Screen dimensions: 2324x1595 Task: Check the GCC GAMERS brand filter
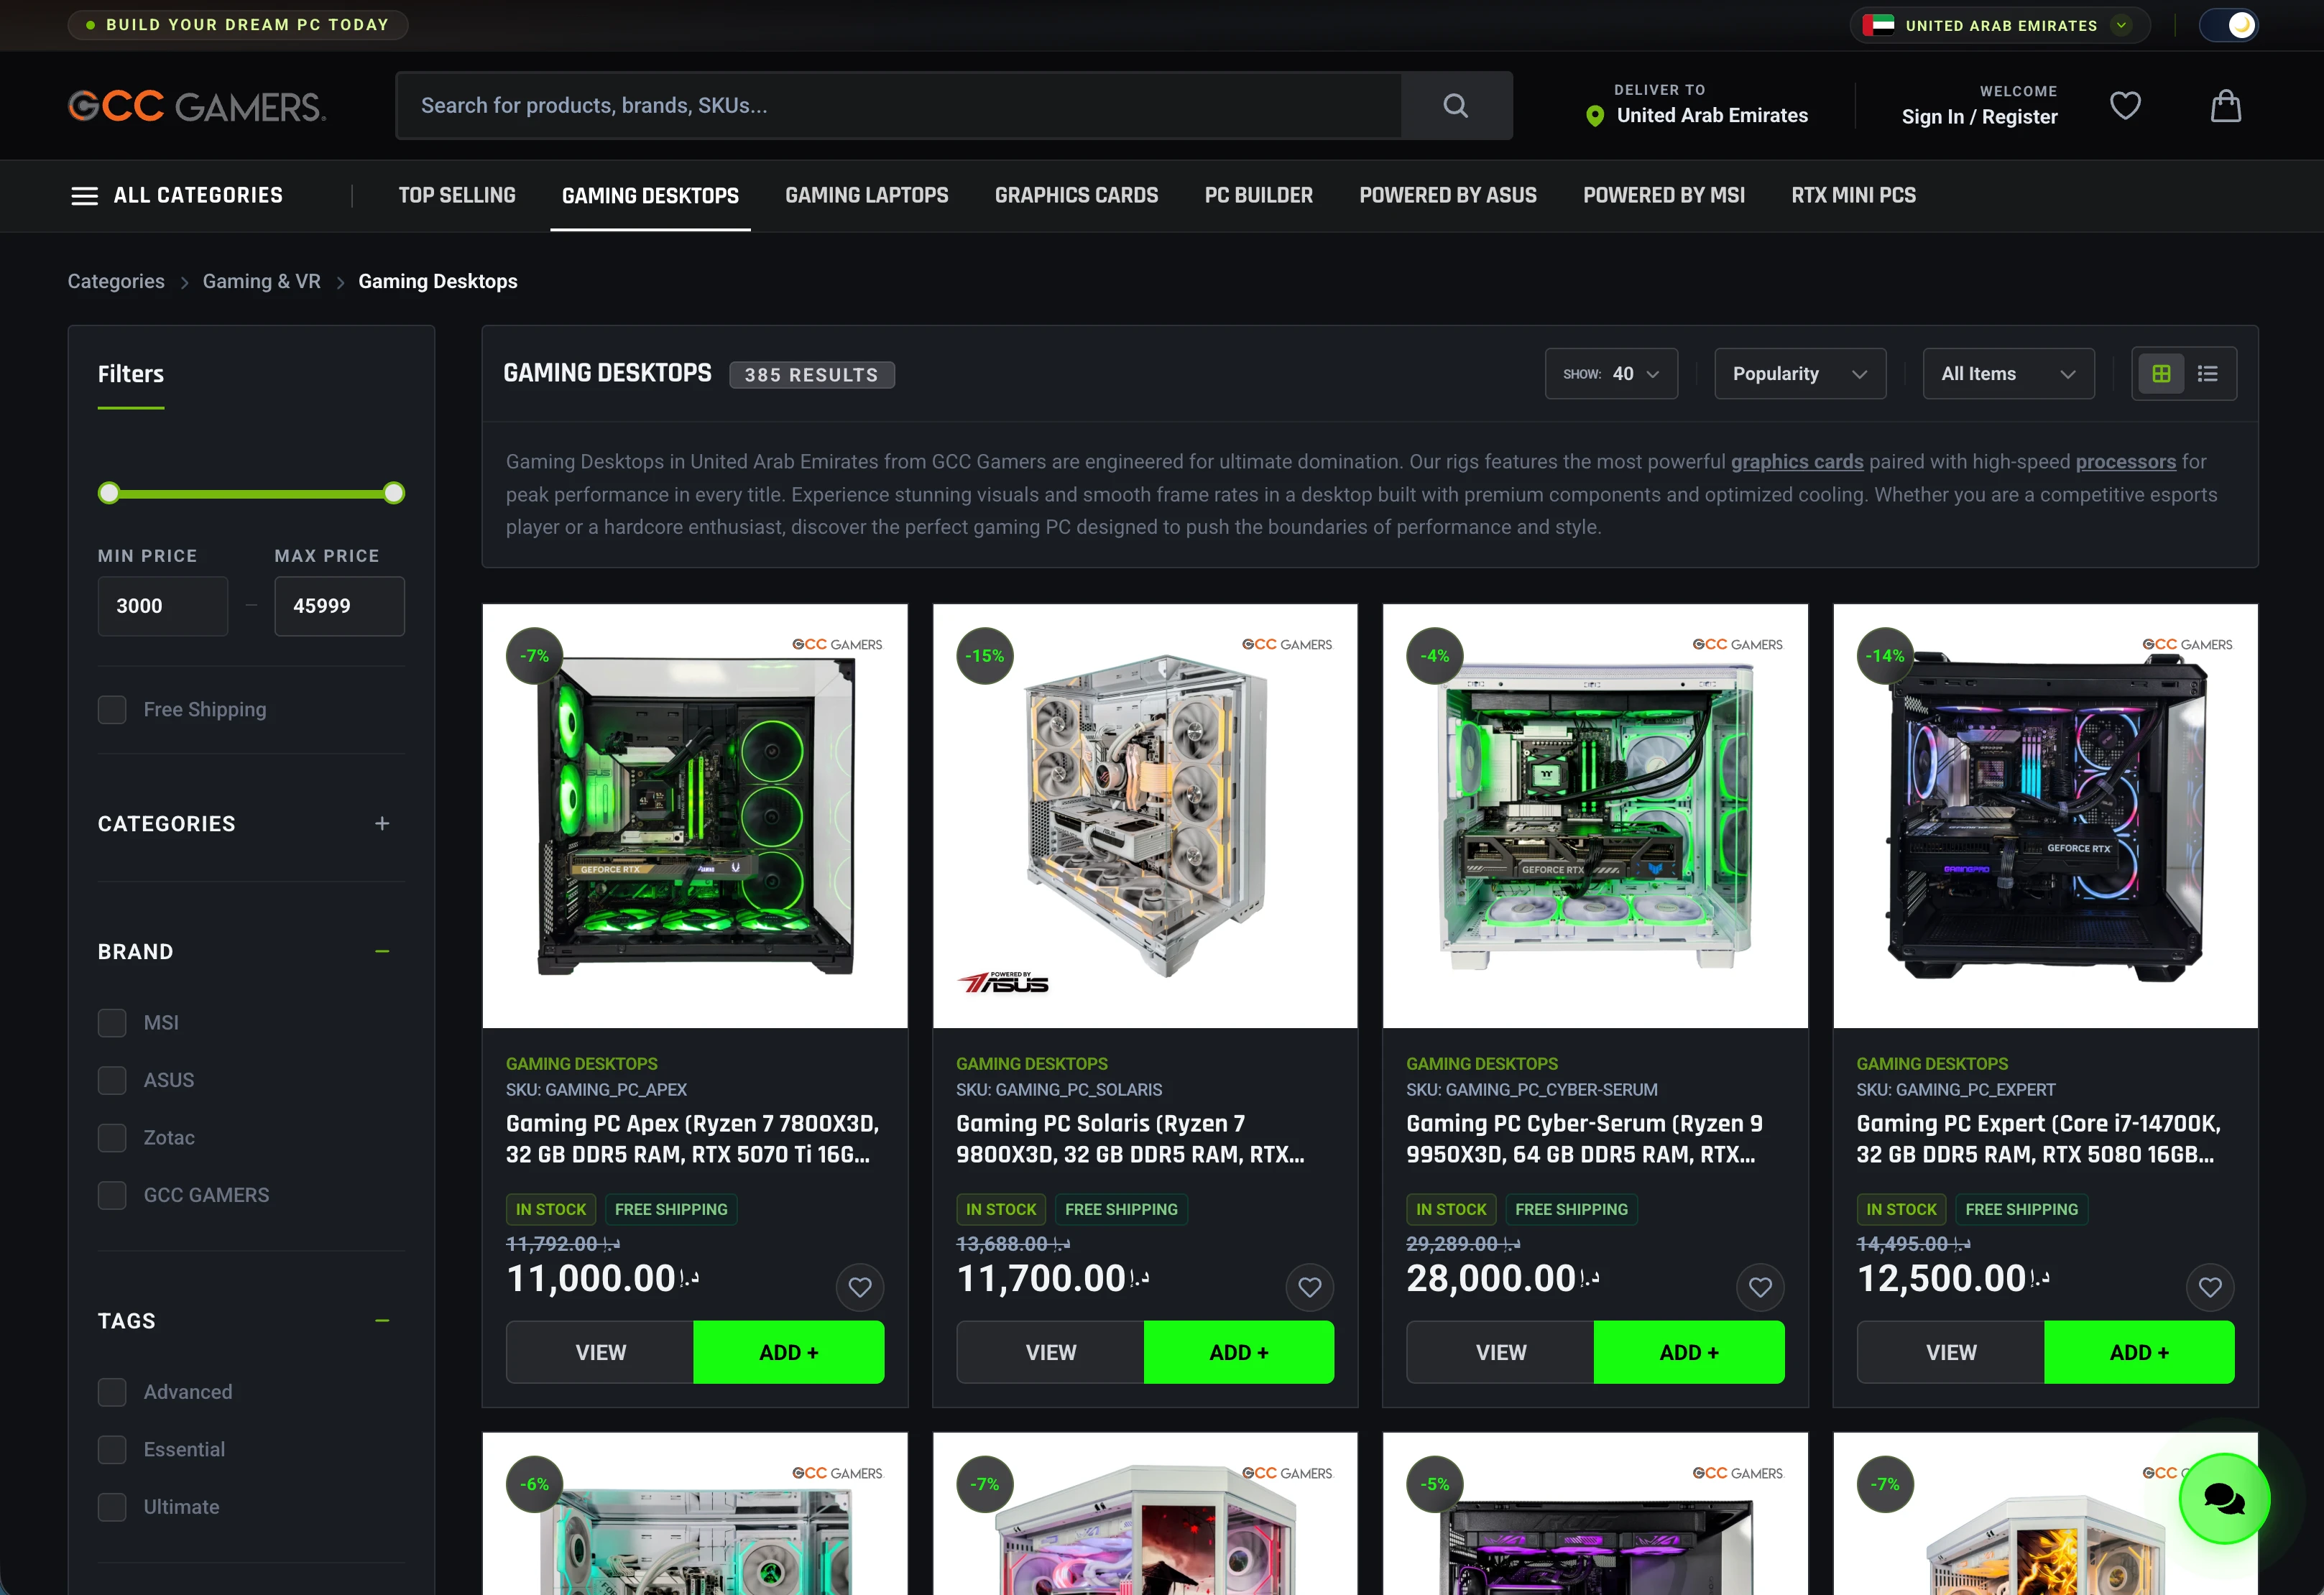click(112, 1195)
